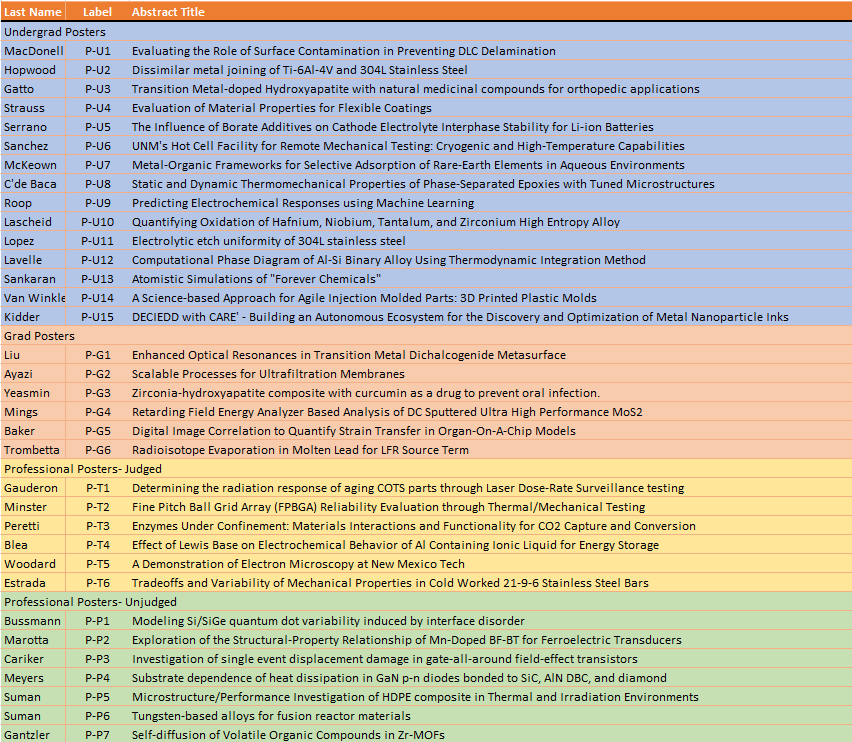
Task: Select the Blea last name cell
Action: tap(33, 545)
